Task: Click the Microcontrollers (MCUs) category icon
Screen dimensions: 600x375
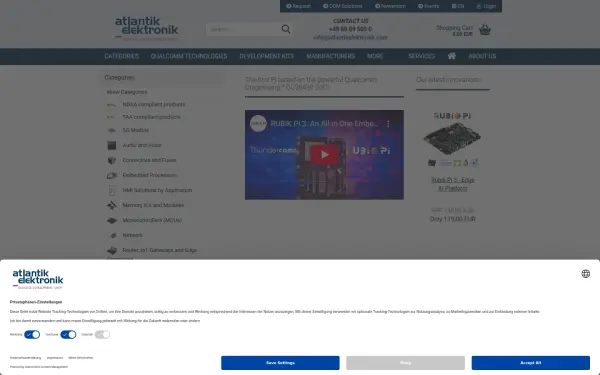Action: [x=111, y=220]
